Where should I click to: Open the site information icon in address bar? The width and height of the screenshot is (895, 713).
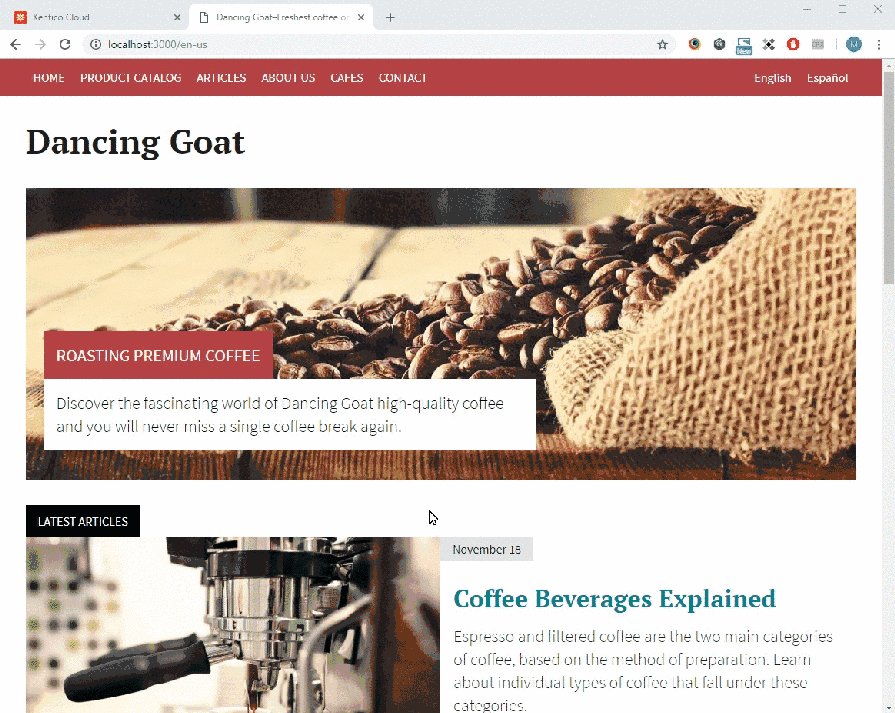click(x=95, y=45)
